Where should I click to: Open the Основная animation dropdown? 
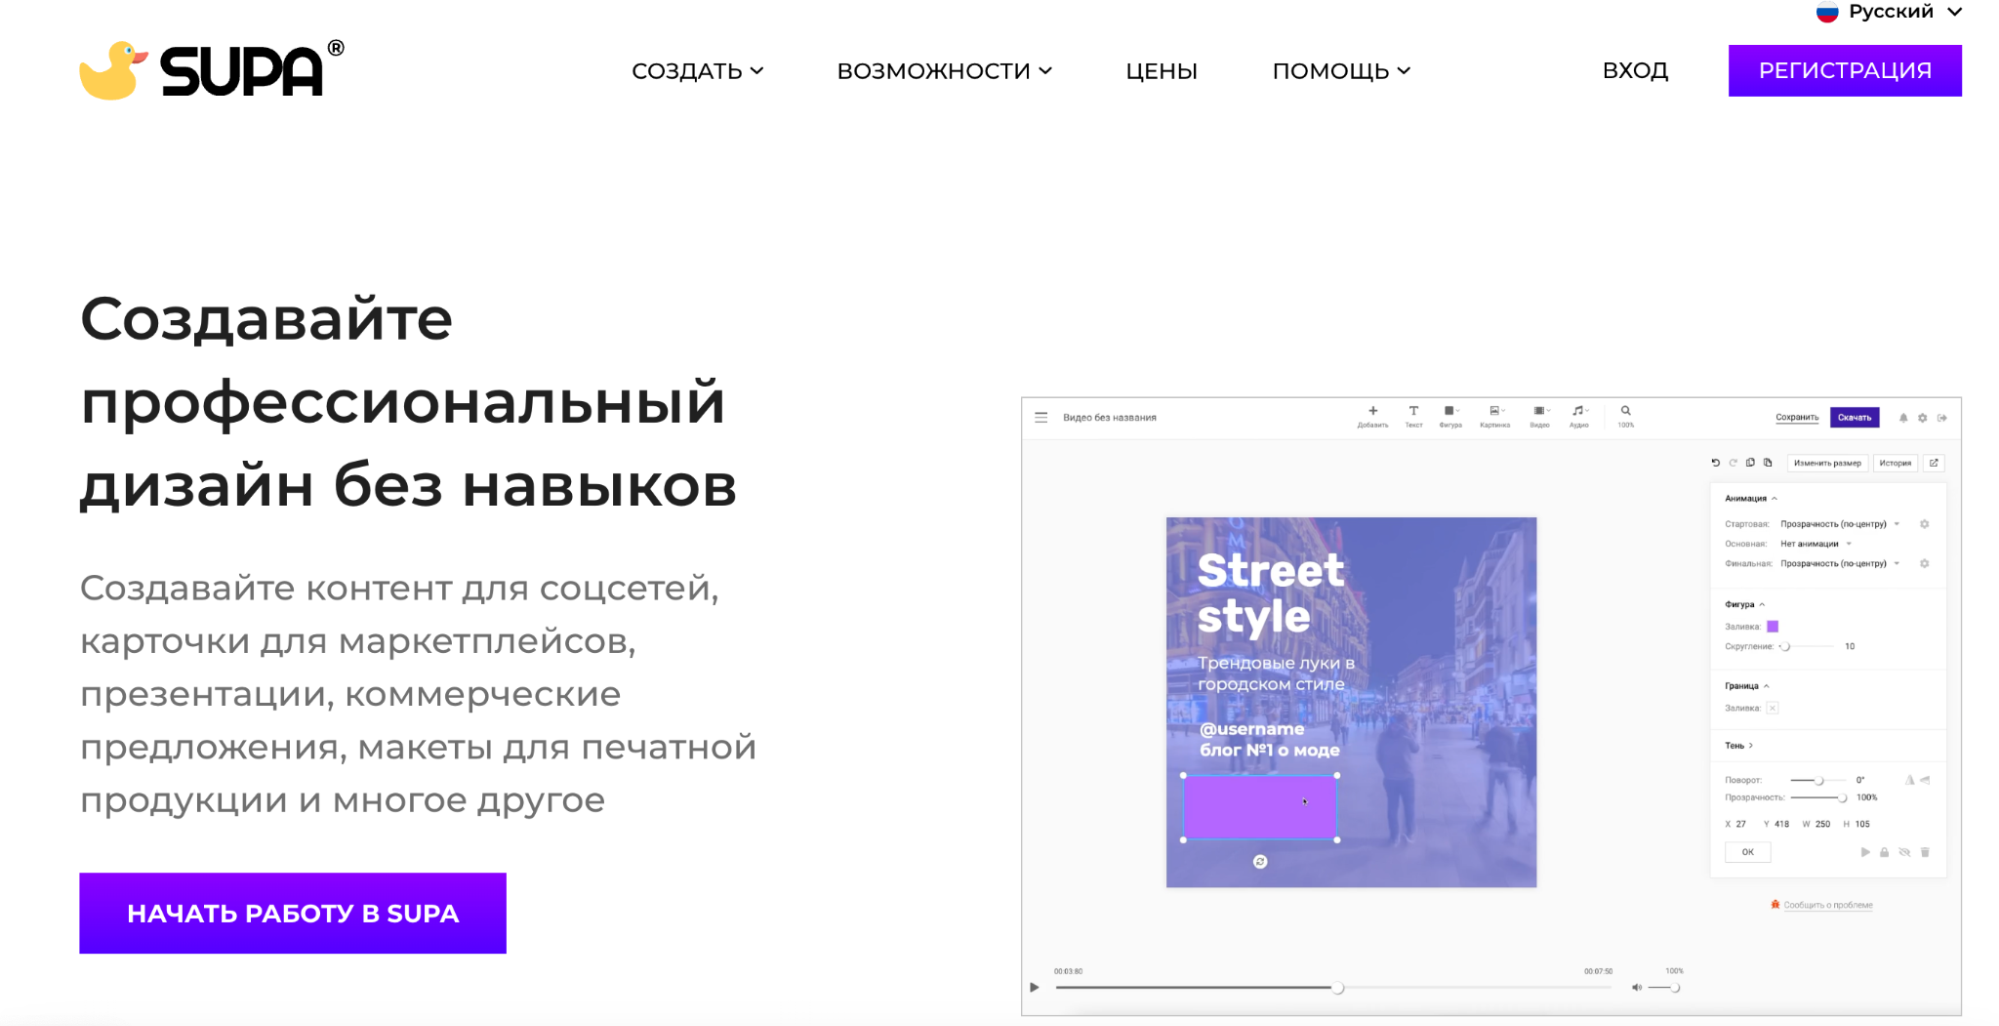[1816, 544]
